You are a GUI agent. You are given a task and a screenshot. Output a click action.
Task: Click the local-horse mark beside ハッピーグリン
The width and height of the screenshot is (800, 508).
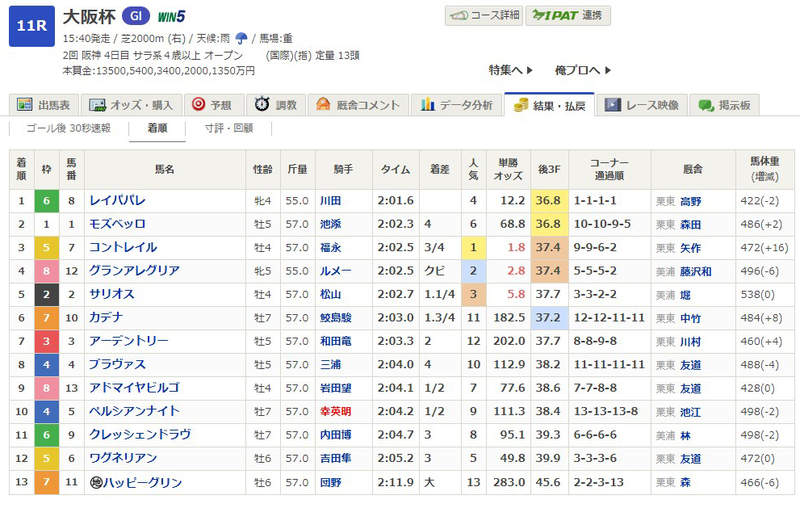pos(96,482)
